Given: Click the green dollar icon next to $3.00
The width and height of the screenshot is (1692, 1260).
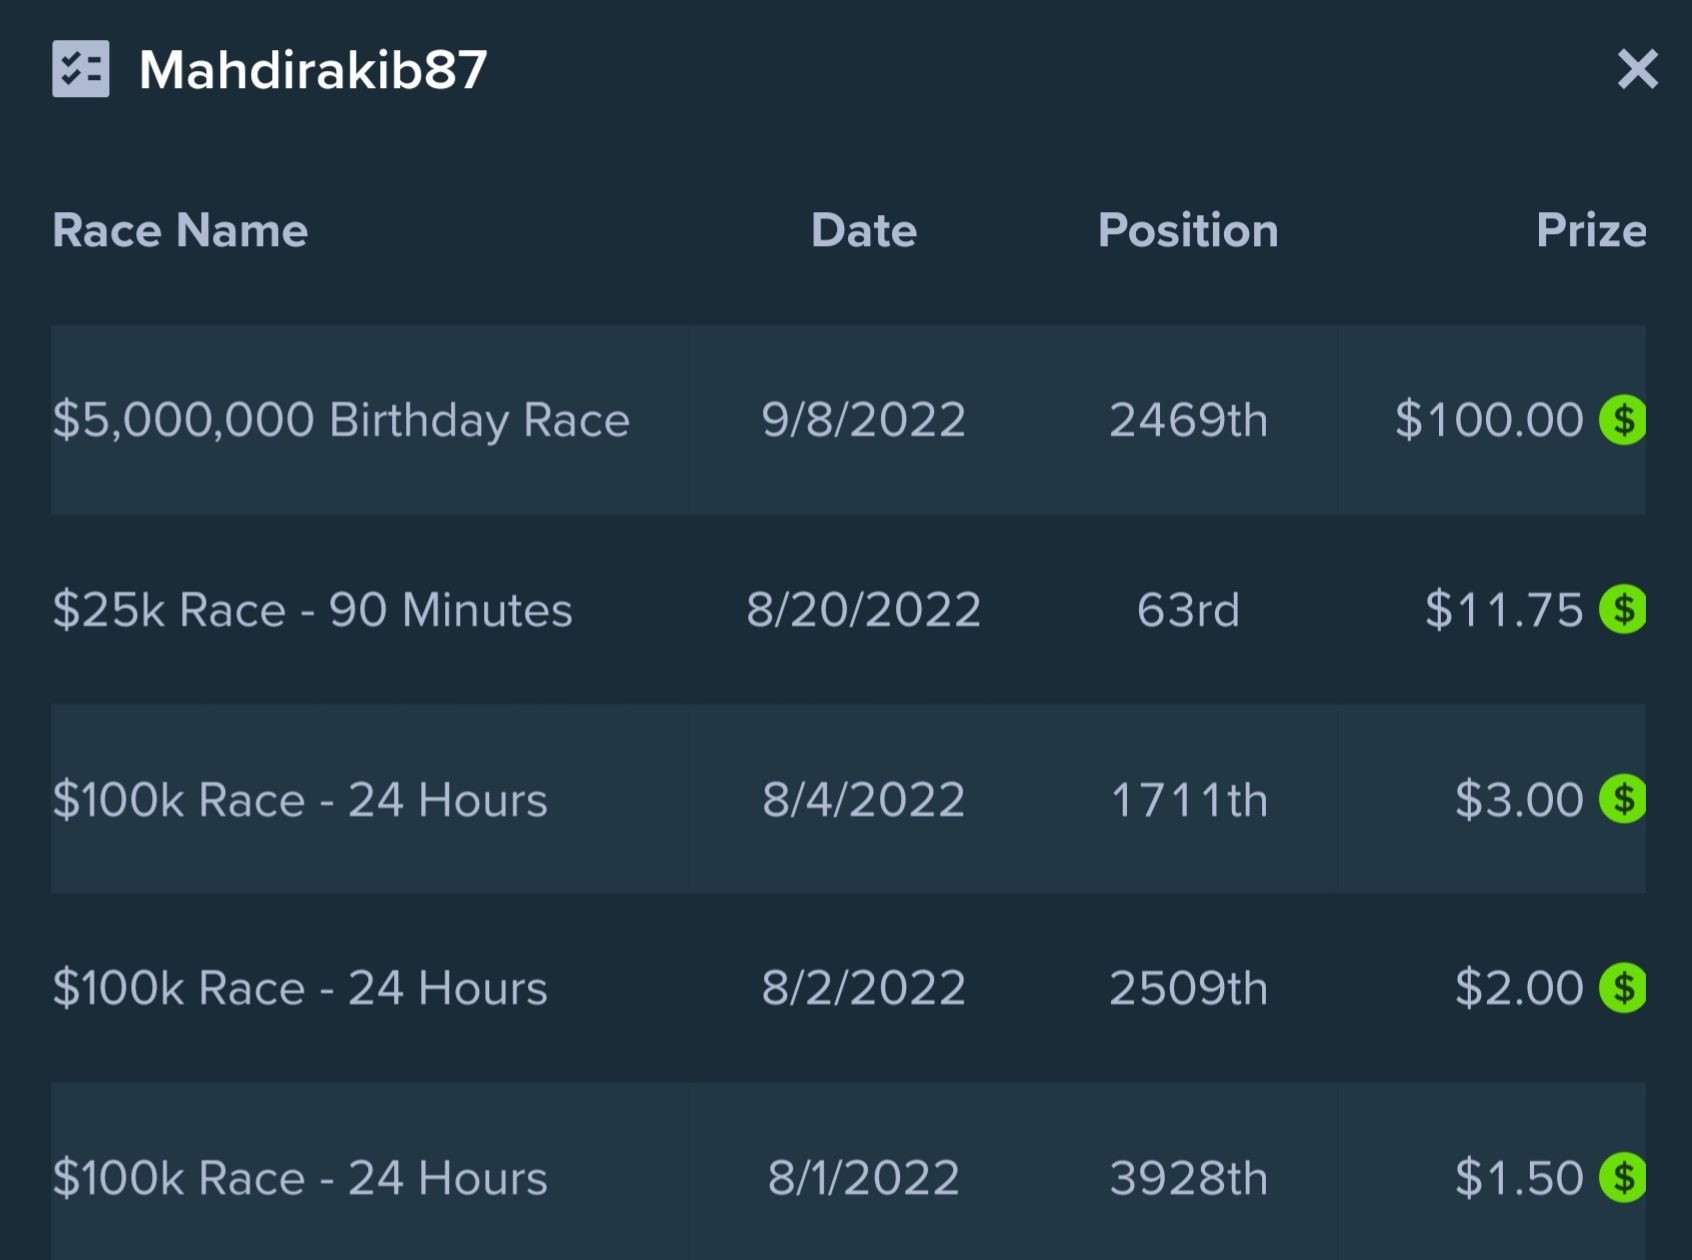Looking at the screenshot, I should [1622, 799].
